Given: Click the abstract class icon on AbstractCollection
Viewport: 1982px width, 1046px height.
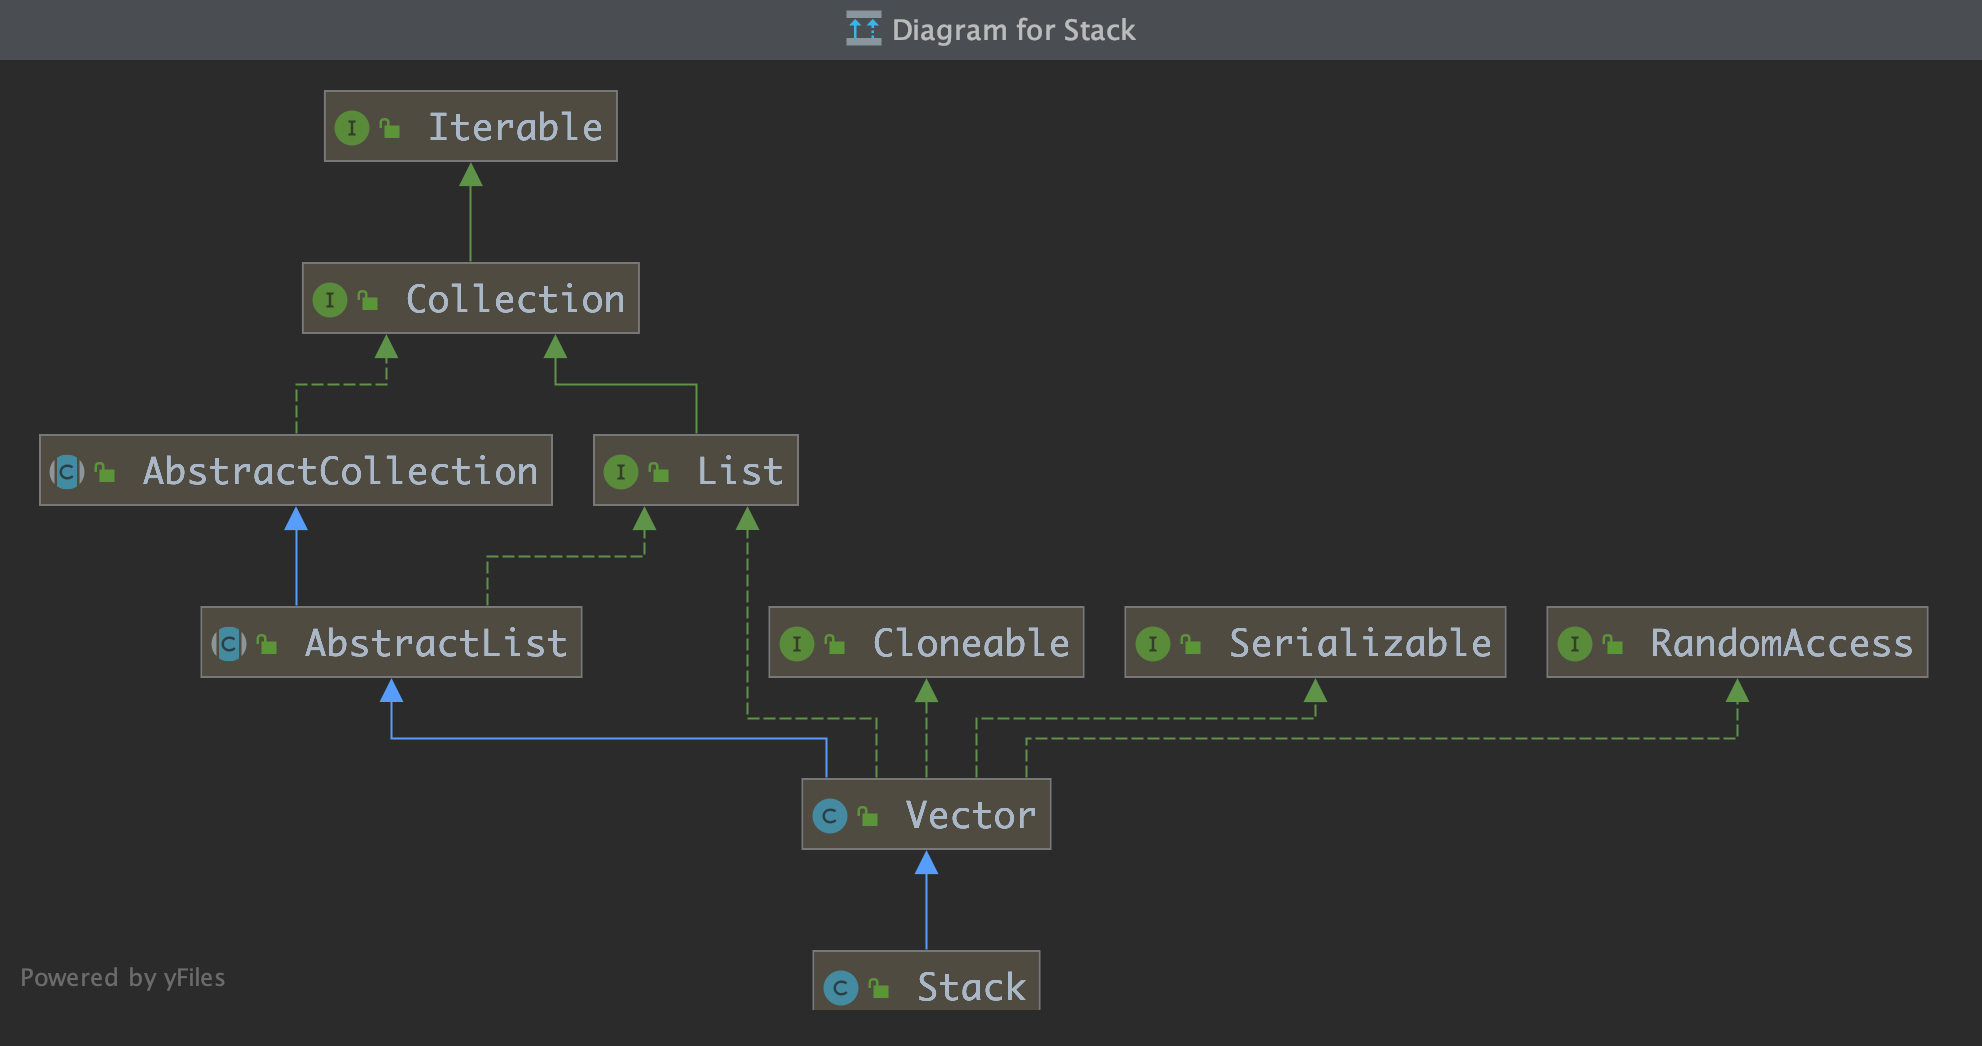Looking at the screenshot, I should click(x=67, y=472).
